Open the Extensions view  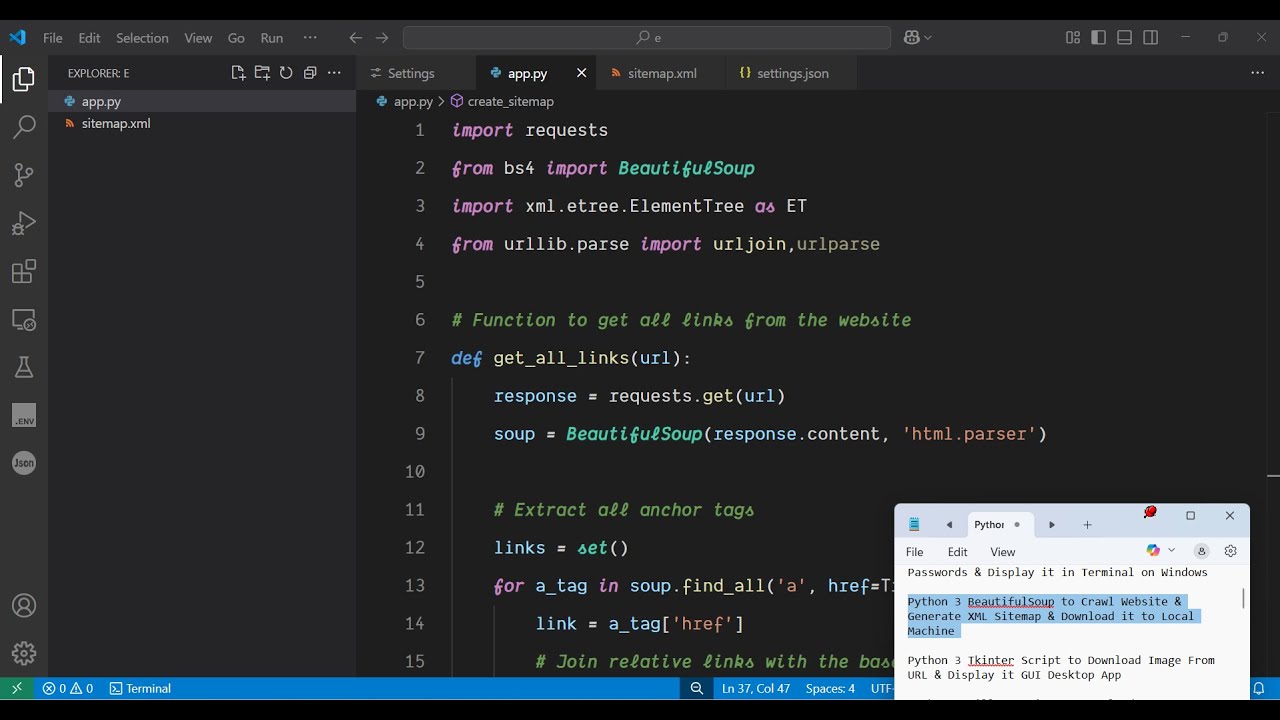tap(24, 271)
